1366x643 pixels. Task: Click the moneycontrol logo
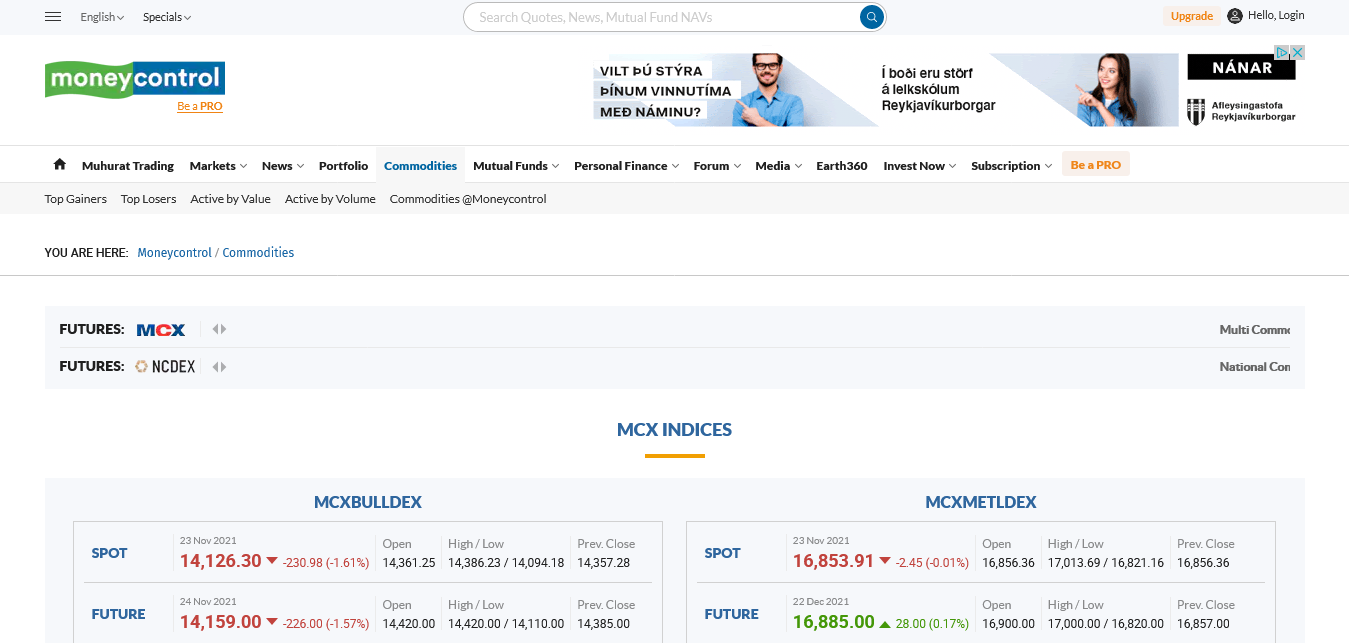(135, 78)
